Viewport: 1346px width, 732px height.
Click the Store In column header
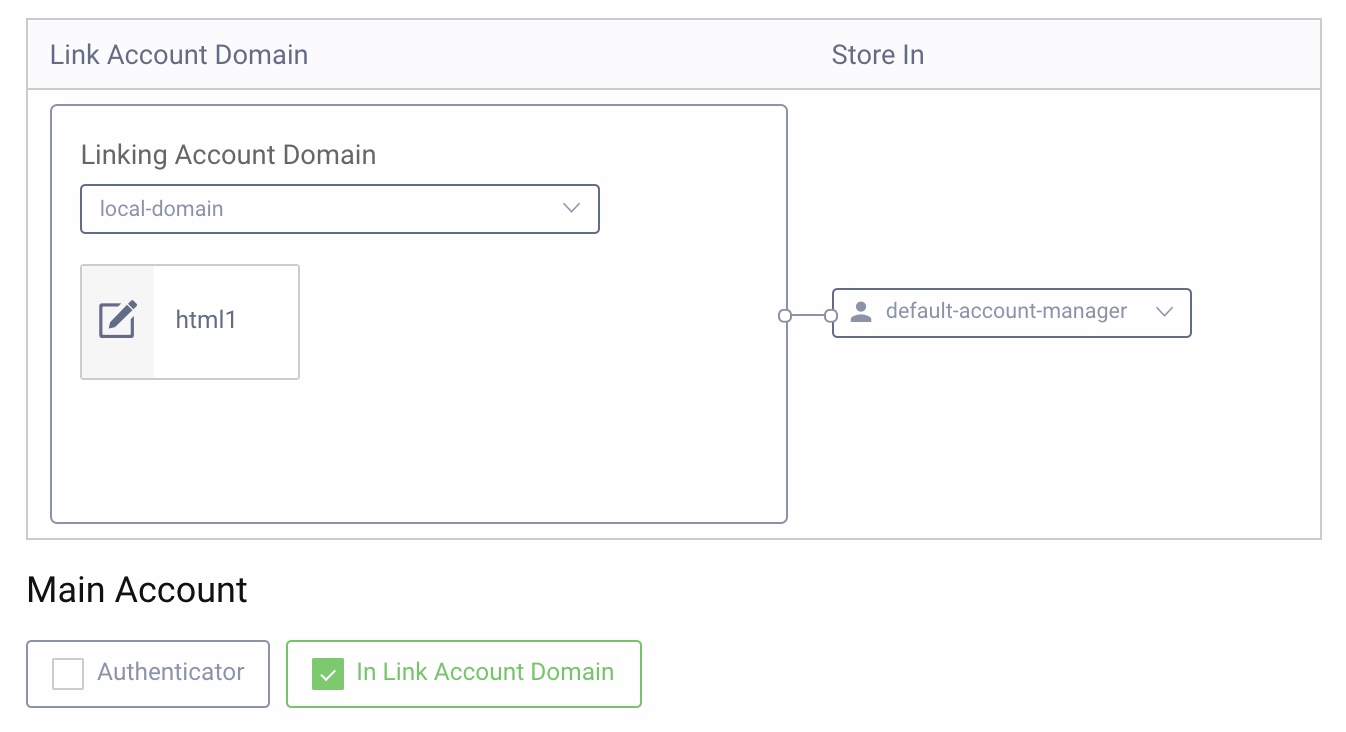pos(877,54)
